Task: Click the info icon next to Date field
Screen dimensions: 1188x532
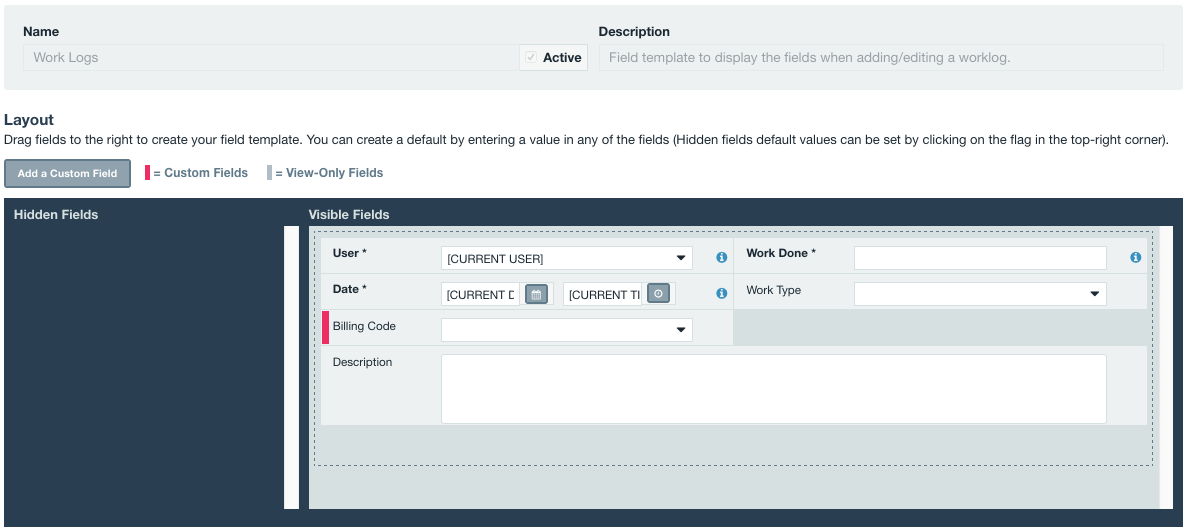Action: click(721, 294)
